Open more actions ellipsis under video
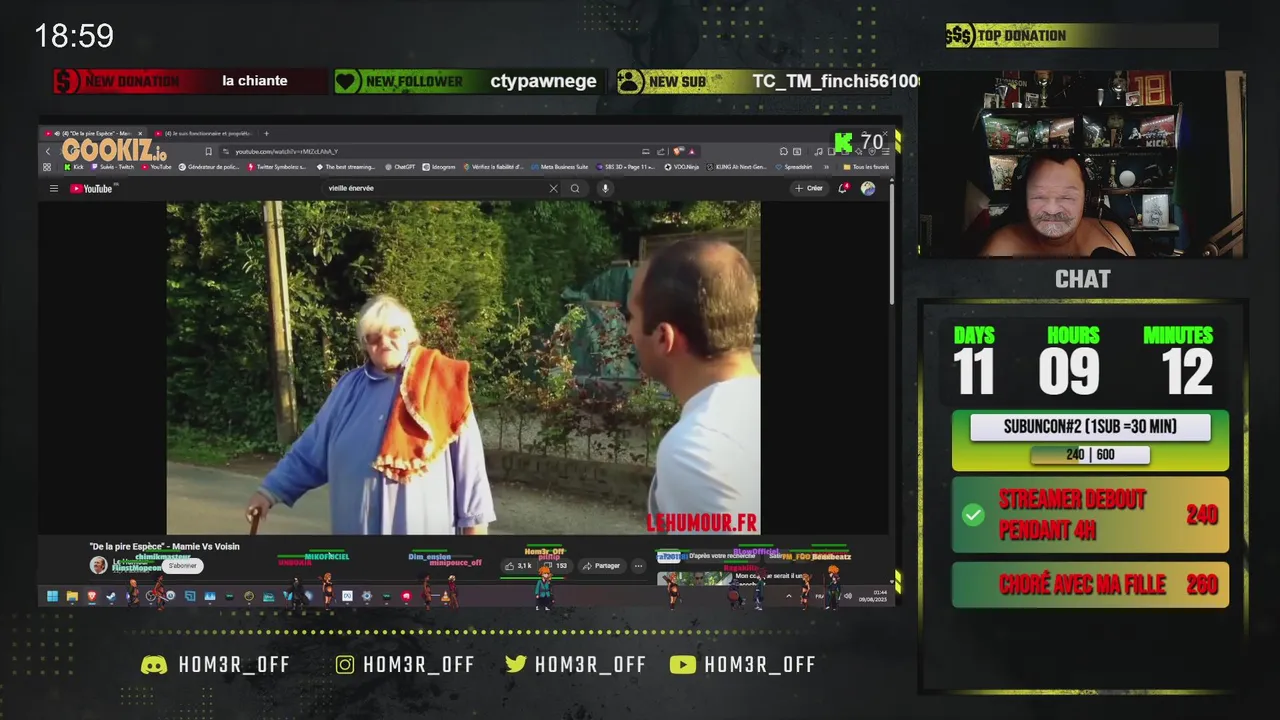The image size is (1280, 720). coord(639,566)
